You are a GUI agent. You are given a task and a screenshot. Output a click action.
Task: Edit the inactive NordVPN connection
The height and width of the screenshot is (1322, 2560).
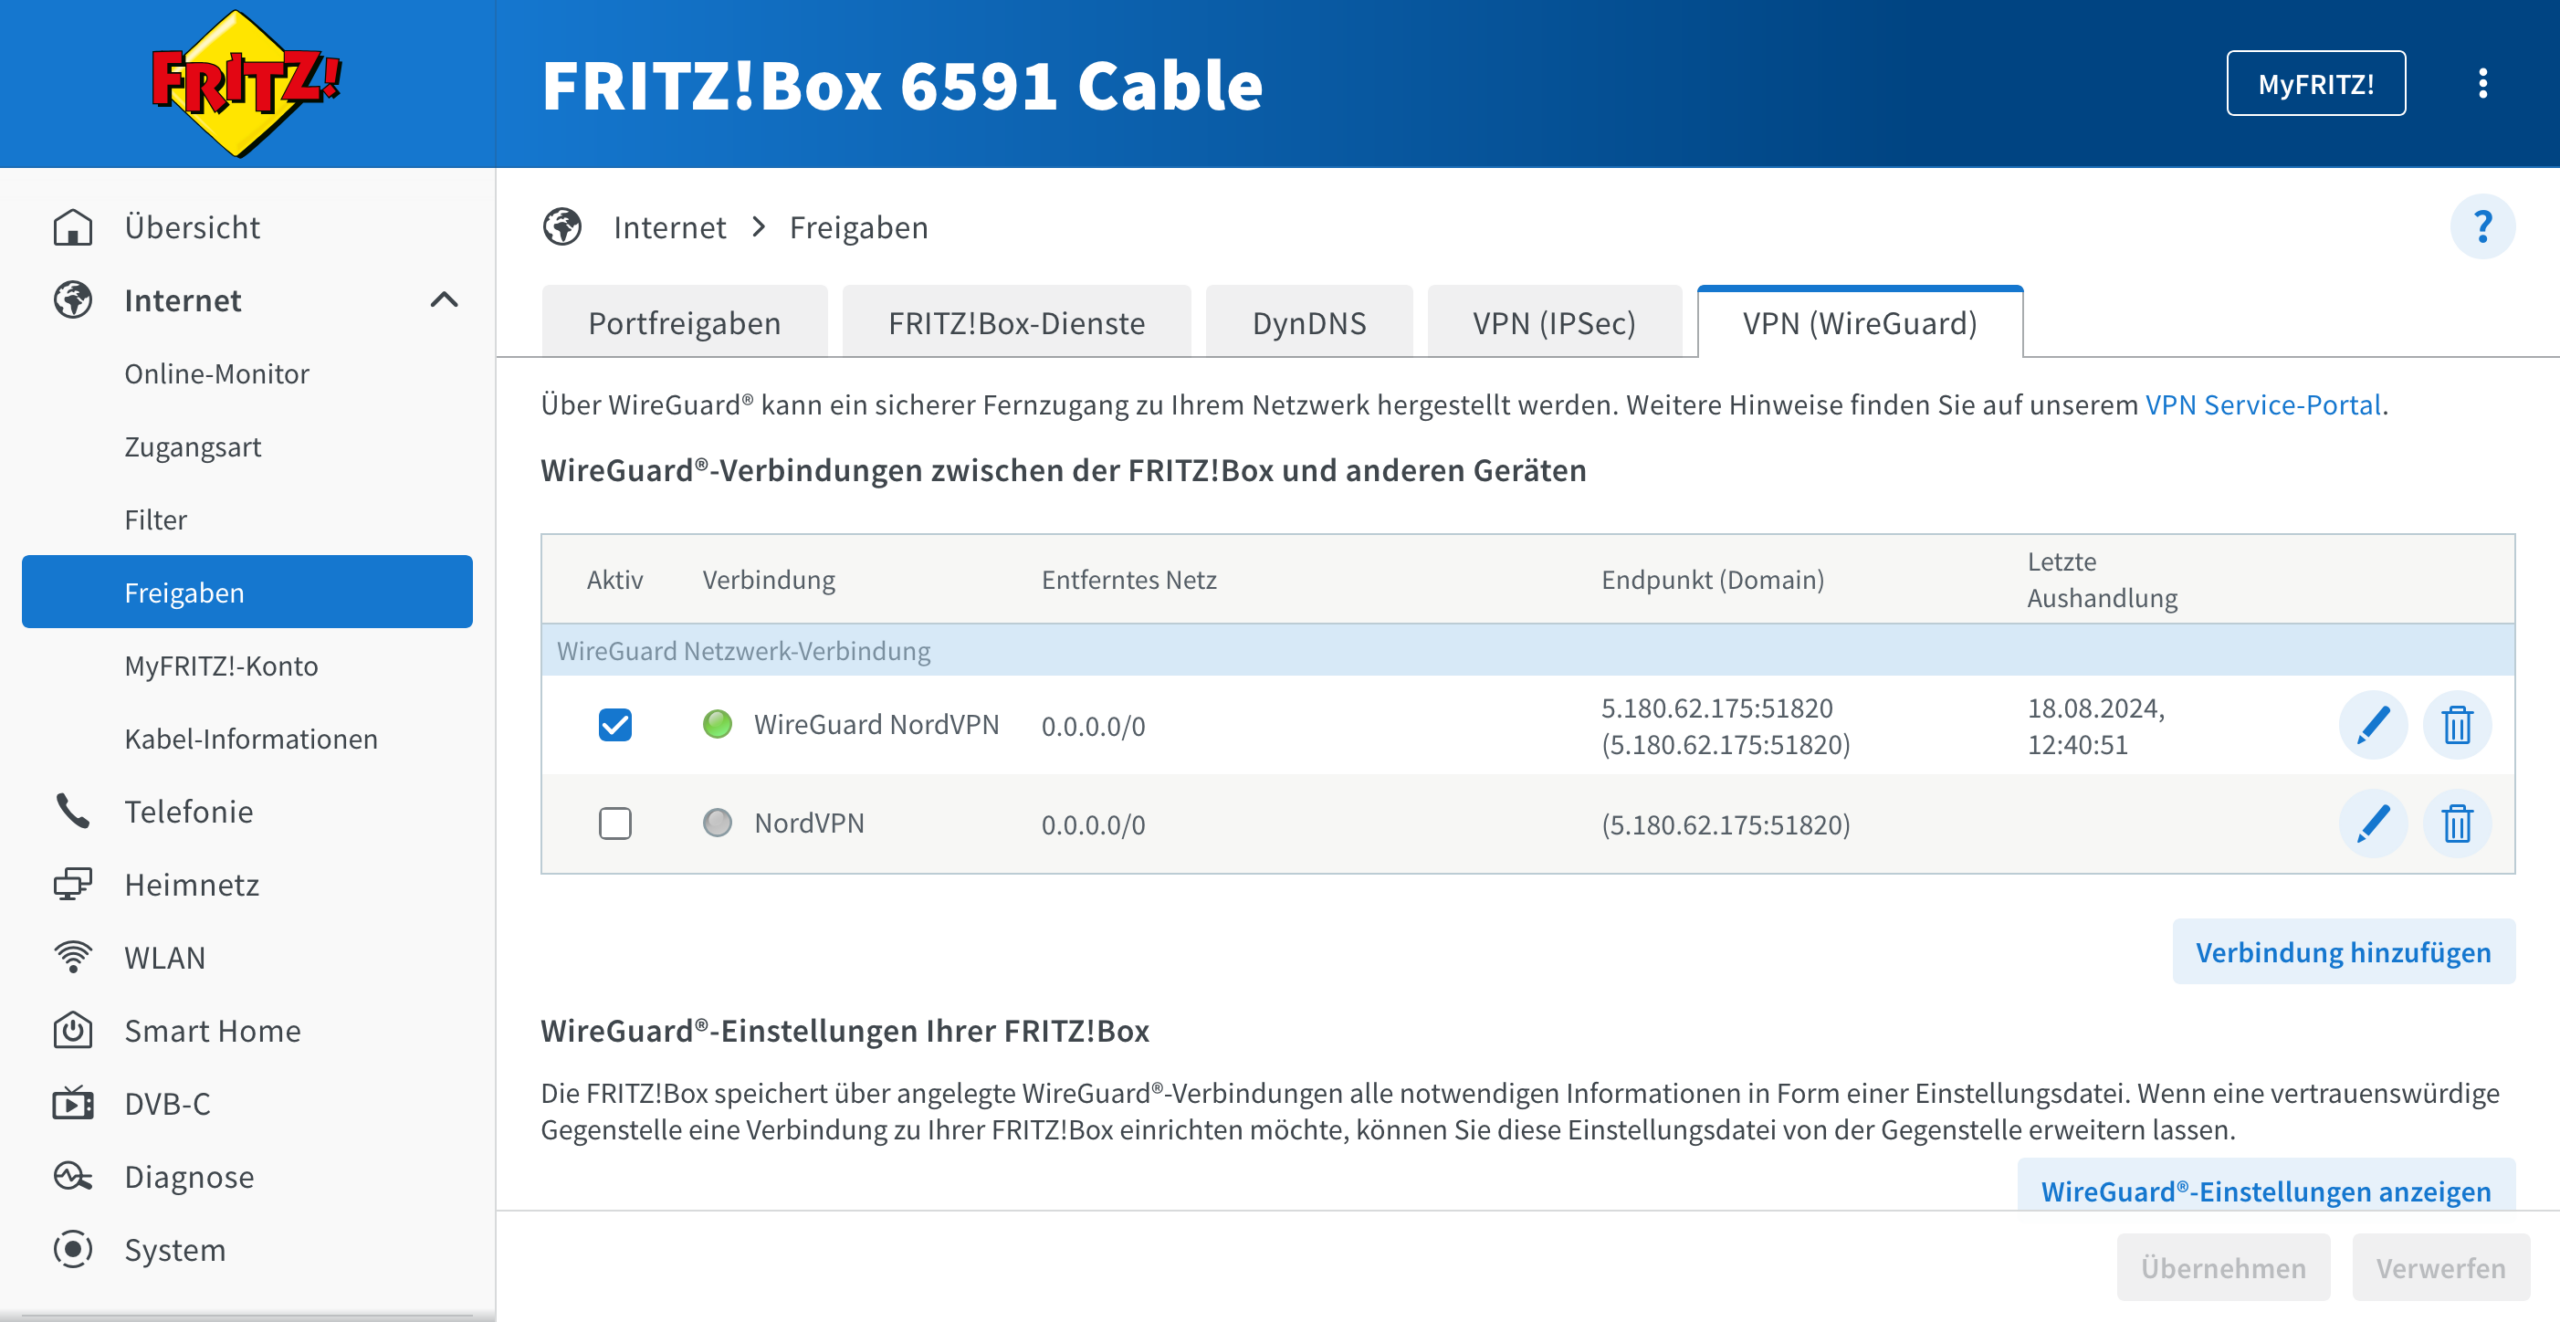2373,824
